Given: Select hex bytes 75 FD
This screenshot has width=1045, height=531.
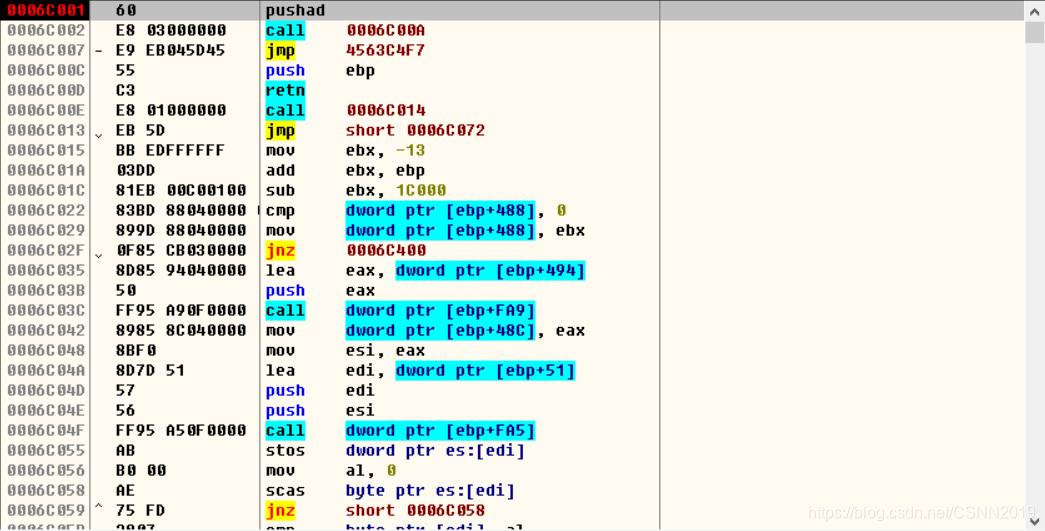Looking at the screenshot, I should (140, 510).
